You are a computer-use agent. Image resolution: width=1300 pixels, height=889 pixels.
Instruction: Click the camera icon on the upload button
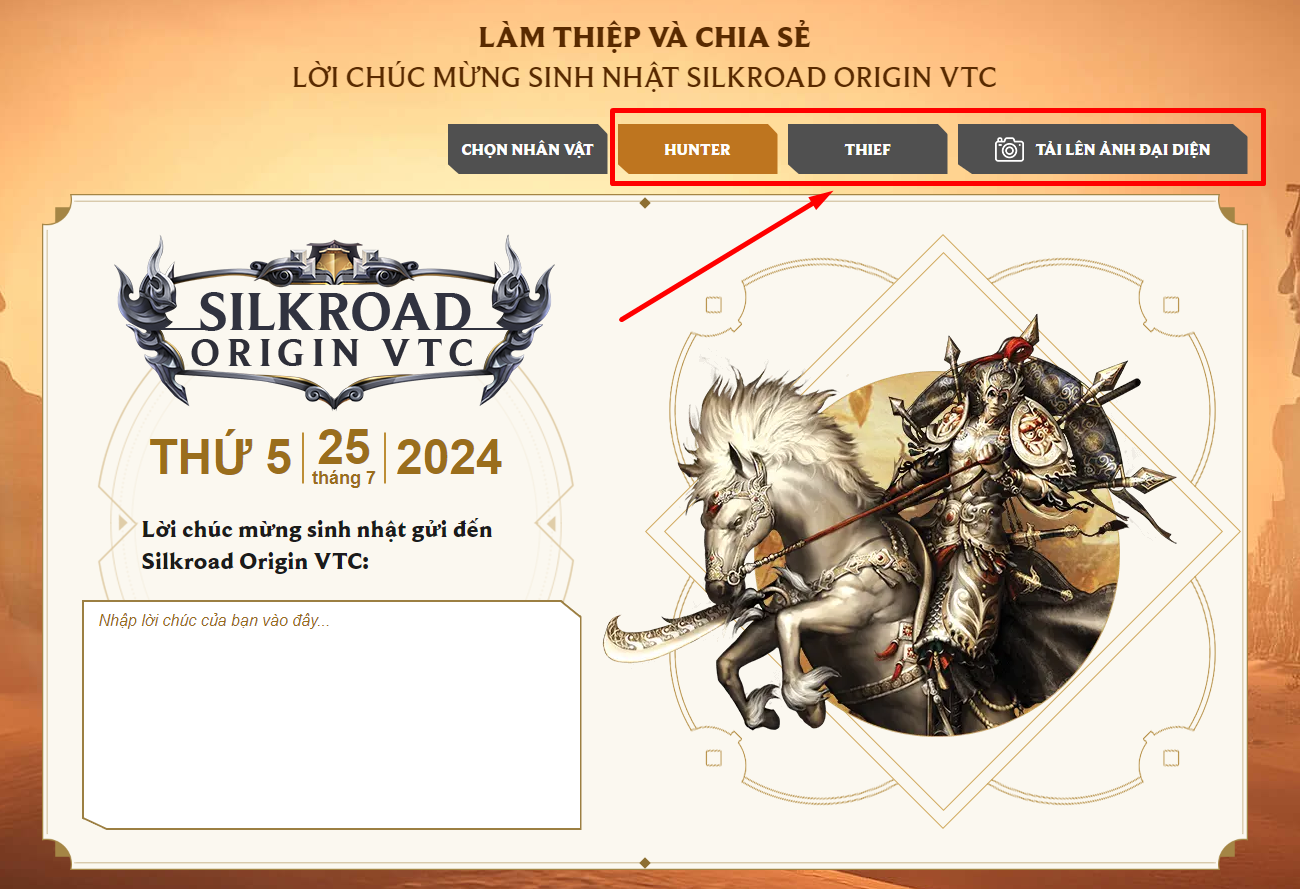[x=1009, y=150]
